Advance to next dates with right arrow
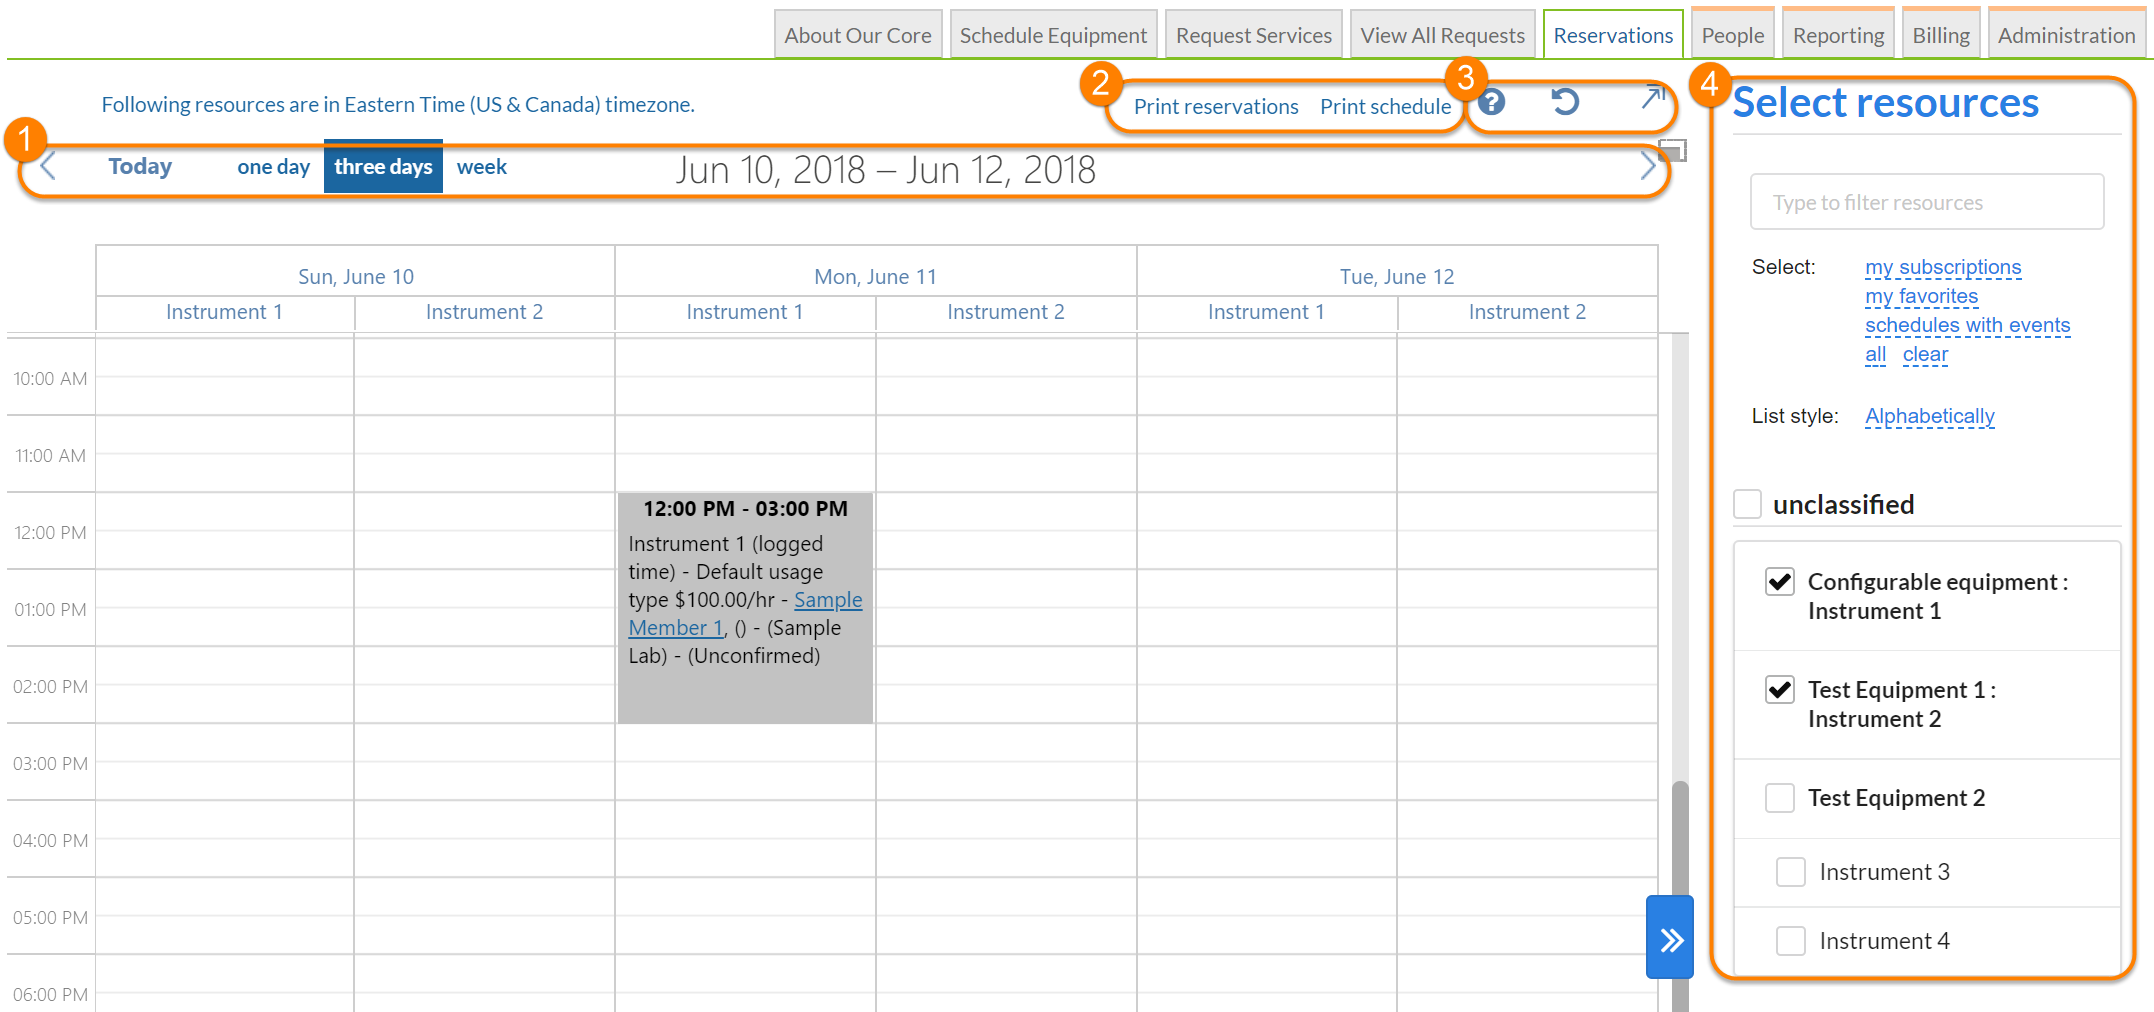The height and width of the screenshot is (1012, 2154). pyautogui.click(x=1647, y=167)
